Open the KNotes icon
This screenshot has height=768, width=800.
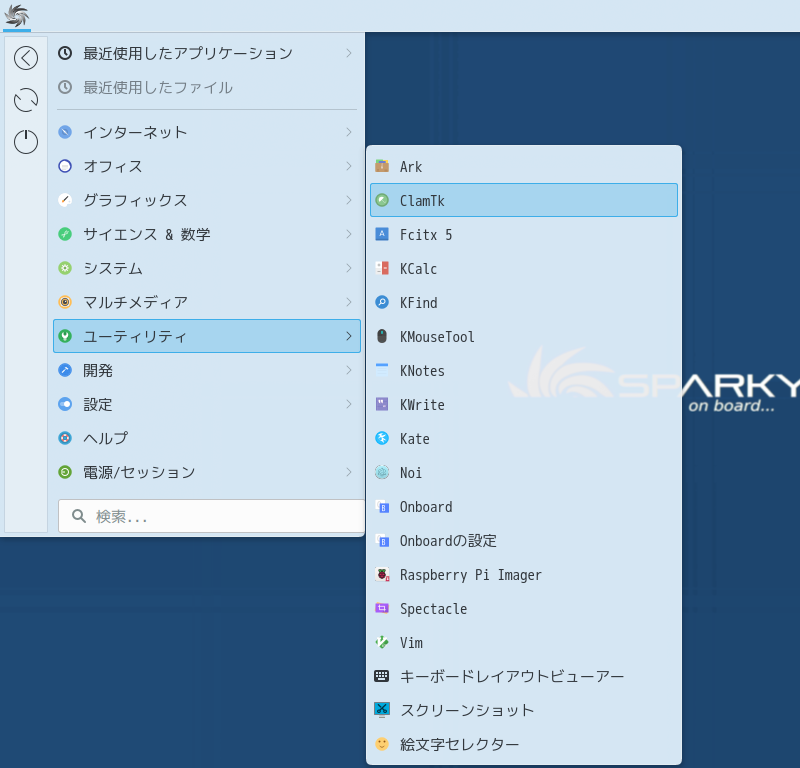382,370
